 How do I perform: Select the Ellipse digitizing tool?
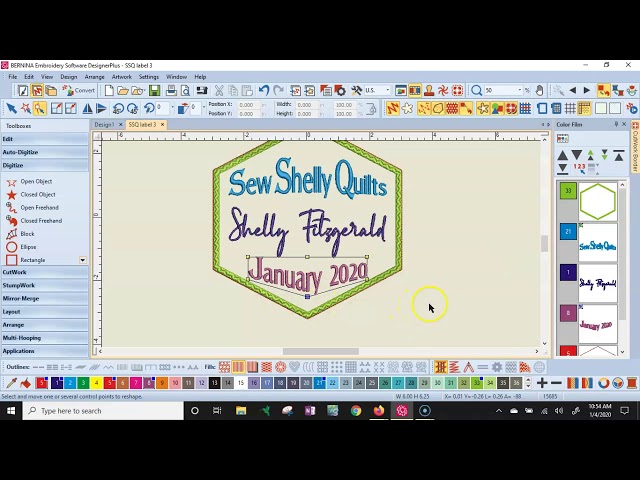pos(11,247)
